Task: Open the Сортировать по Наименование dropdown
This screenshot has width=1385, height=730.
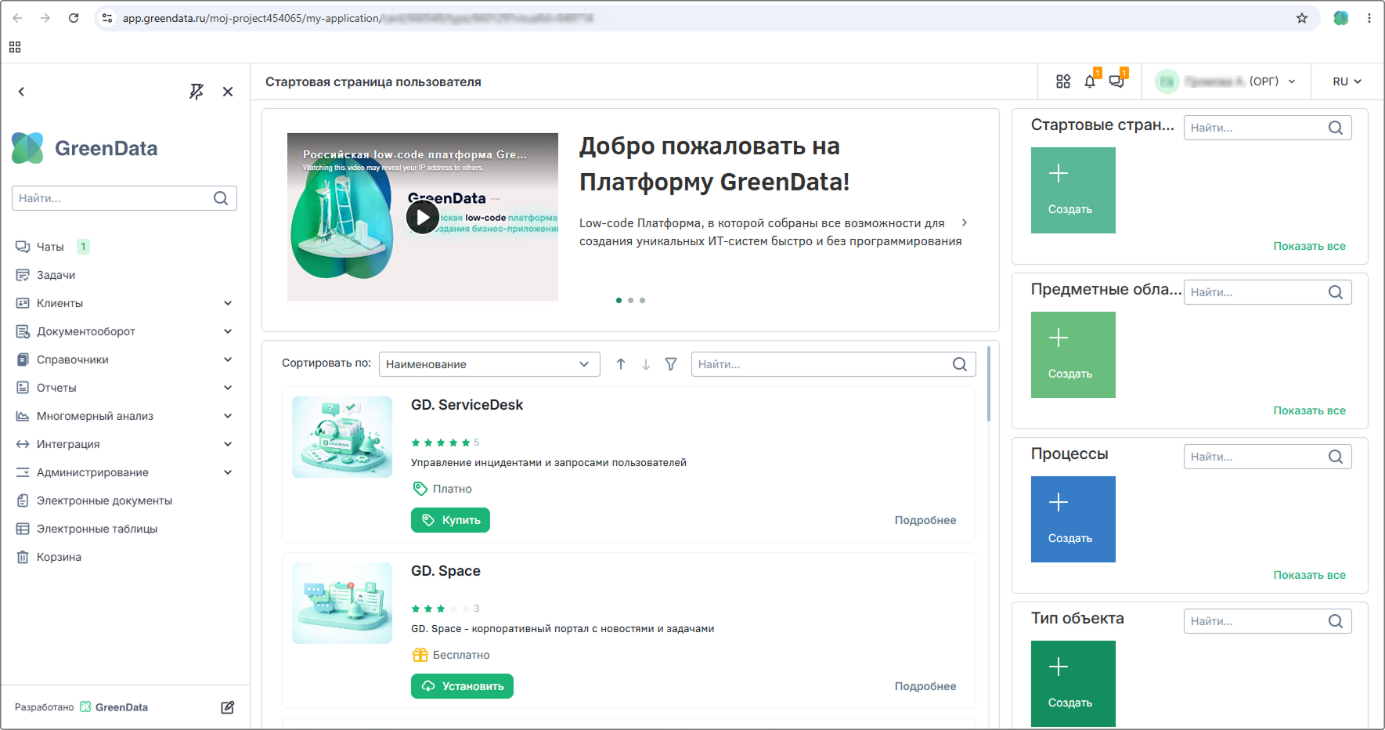Action: [x=490, y=364]
